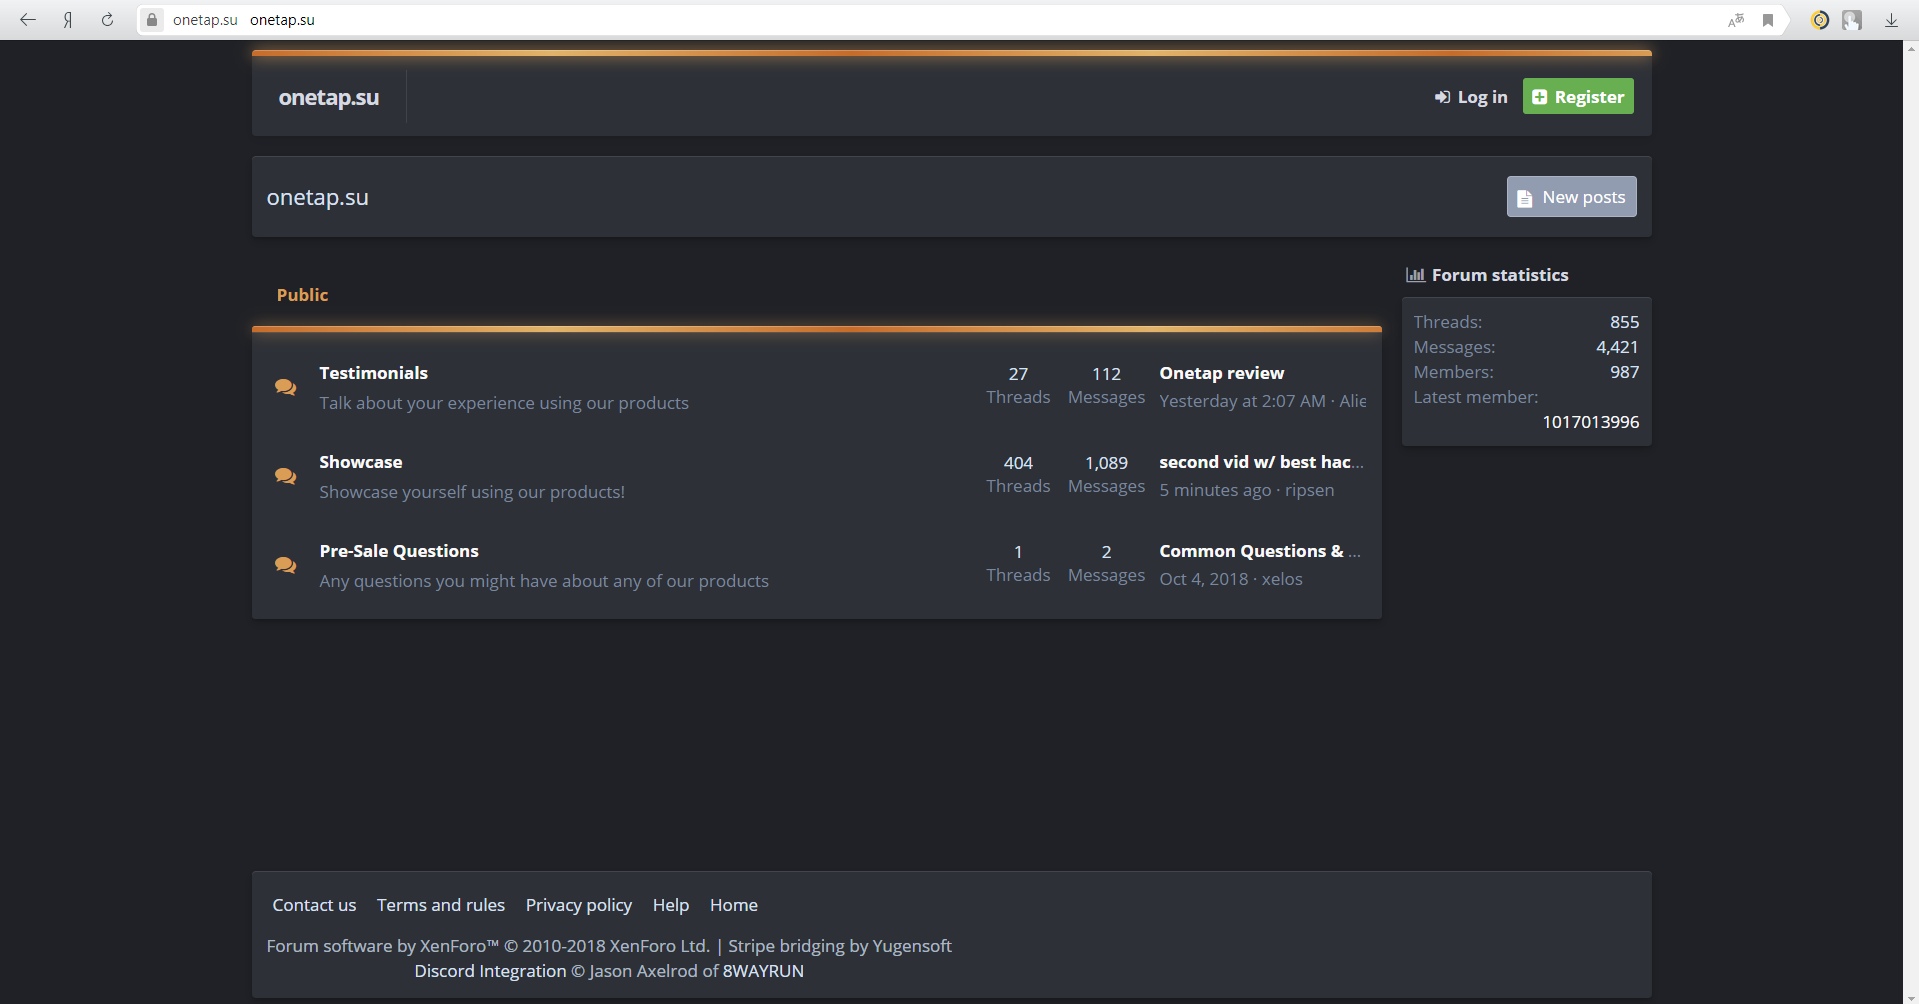Open the New posts button
Image resolution: width=1919 pixels, height=1004 pixels.
pyautogui.click(x=1572, y=197)
